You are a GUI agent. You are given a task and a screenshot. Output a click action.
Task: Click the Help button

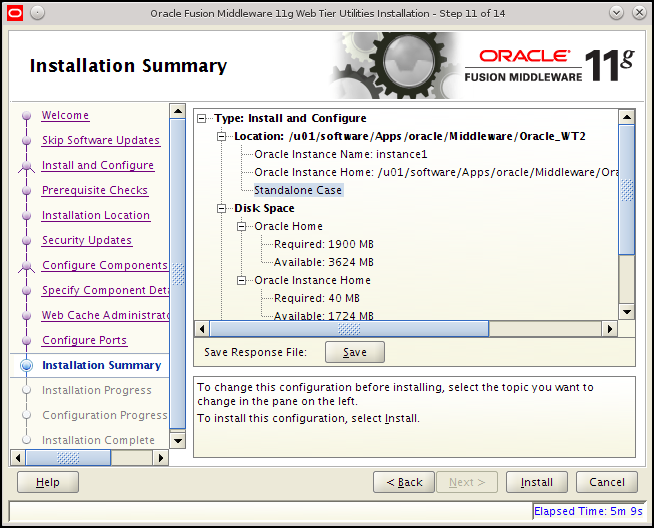tap(48, 482)
